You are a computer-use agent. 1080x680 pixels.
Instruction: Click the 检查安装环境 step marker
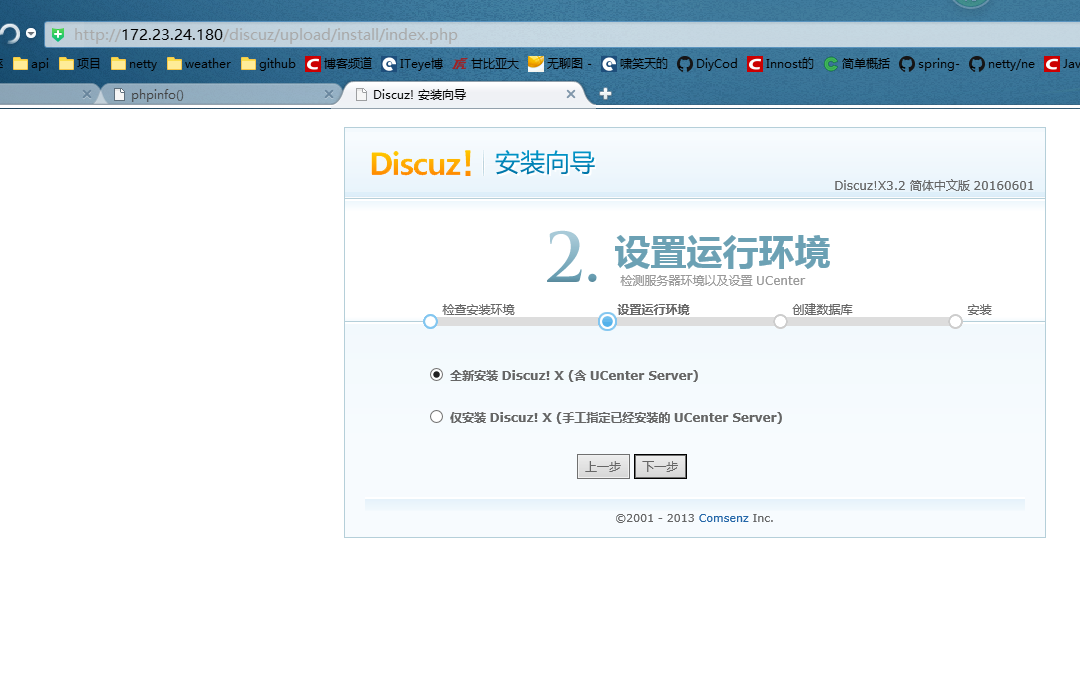point(430,321)
